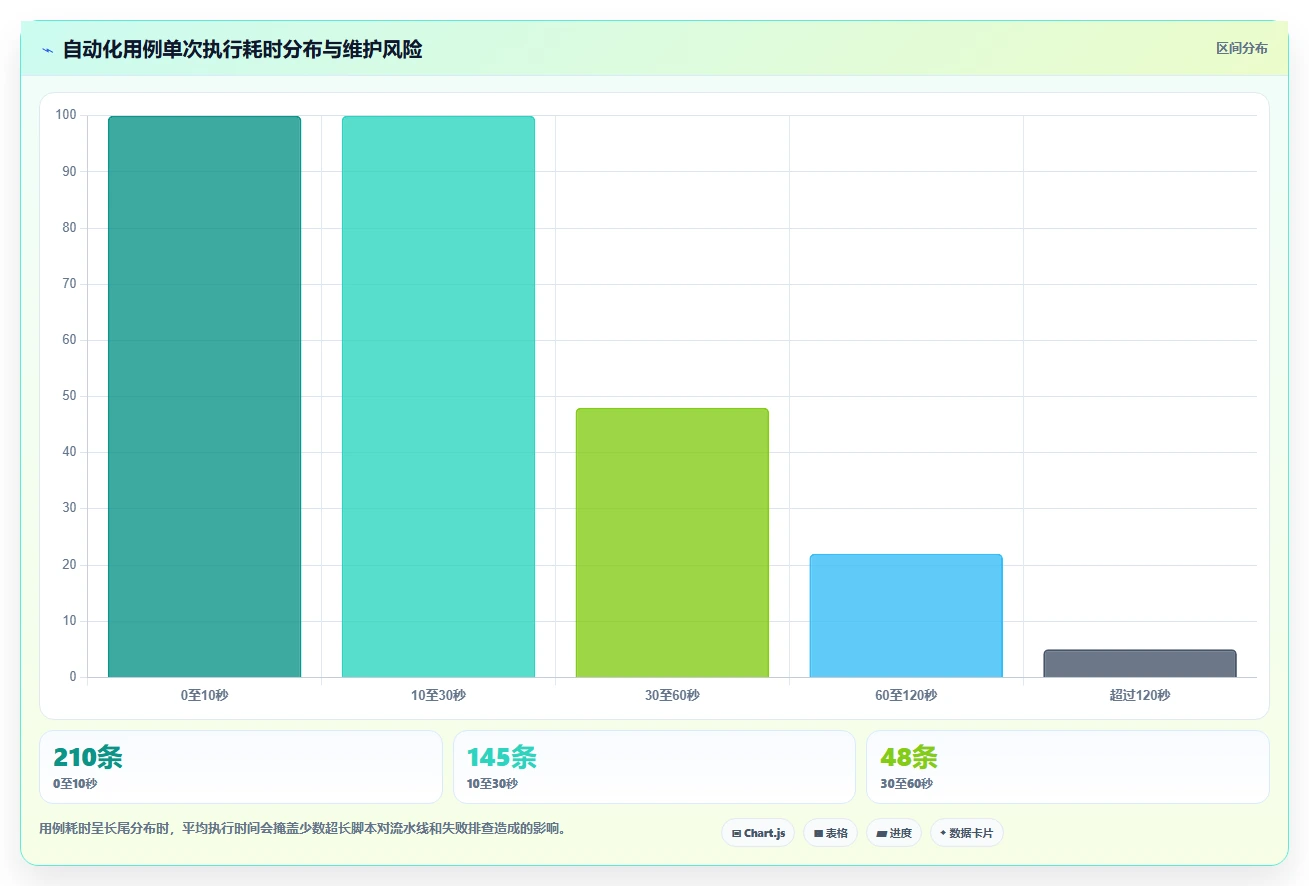Click the x-axis label 0至10秒
The image size is (1309, 886).
coord(204,695)
